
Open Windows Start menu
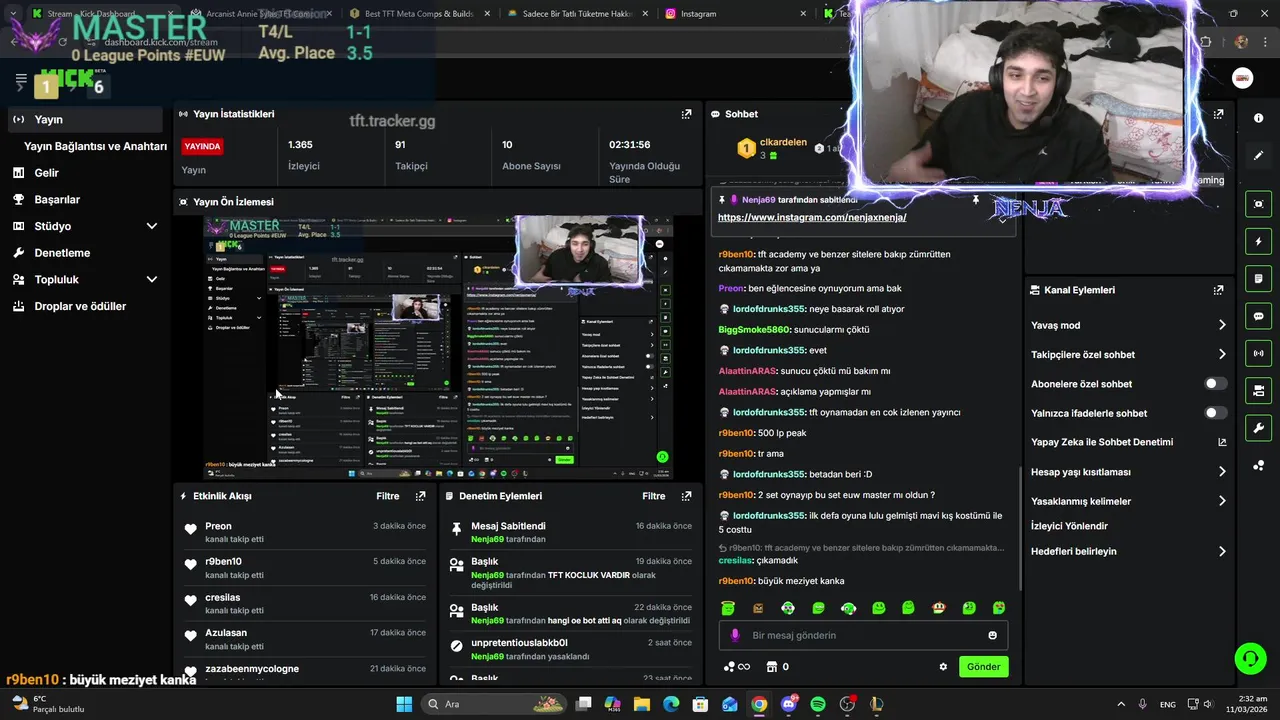pyautogui.click(x=404, y=704)
